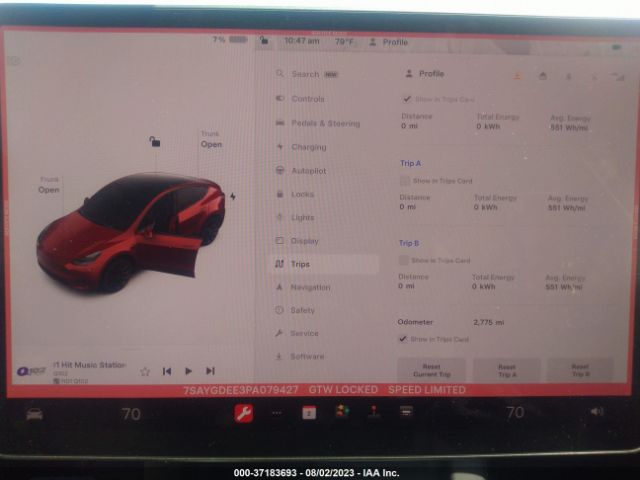The image size is (640, 480).
Task: Tap the Odometer 2,775 mi reading
Action: click(489, 322)
